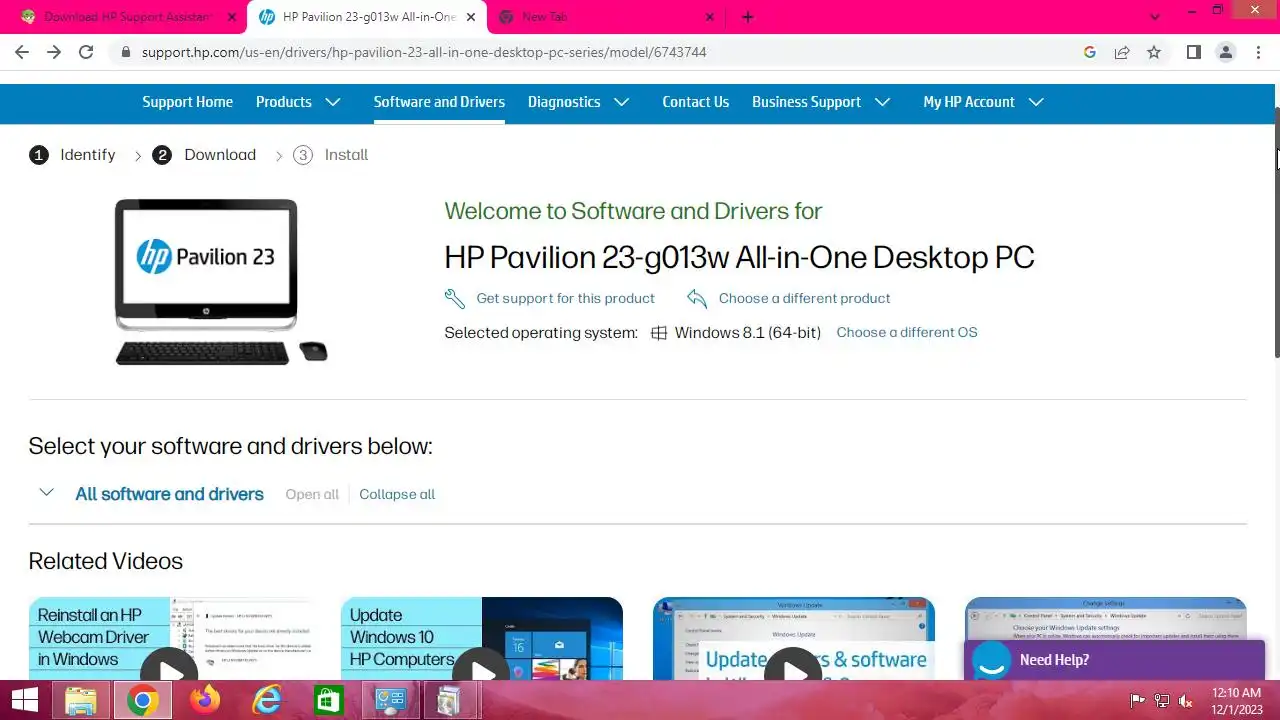Open a new browser tab

click(x=748, y=17)
